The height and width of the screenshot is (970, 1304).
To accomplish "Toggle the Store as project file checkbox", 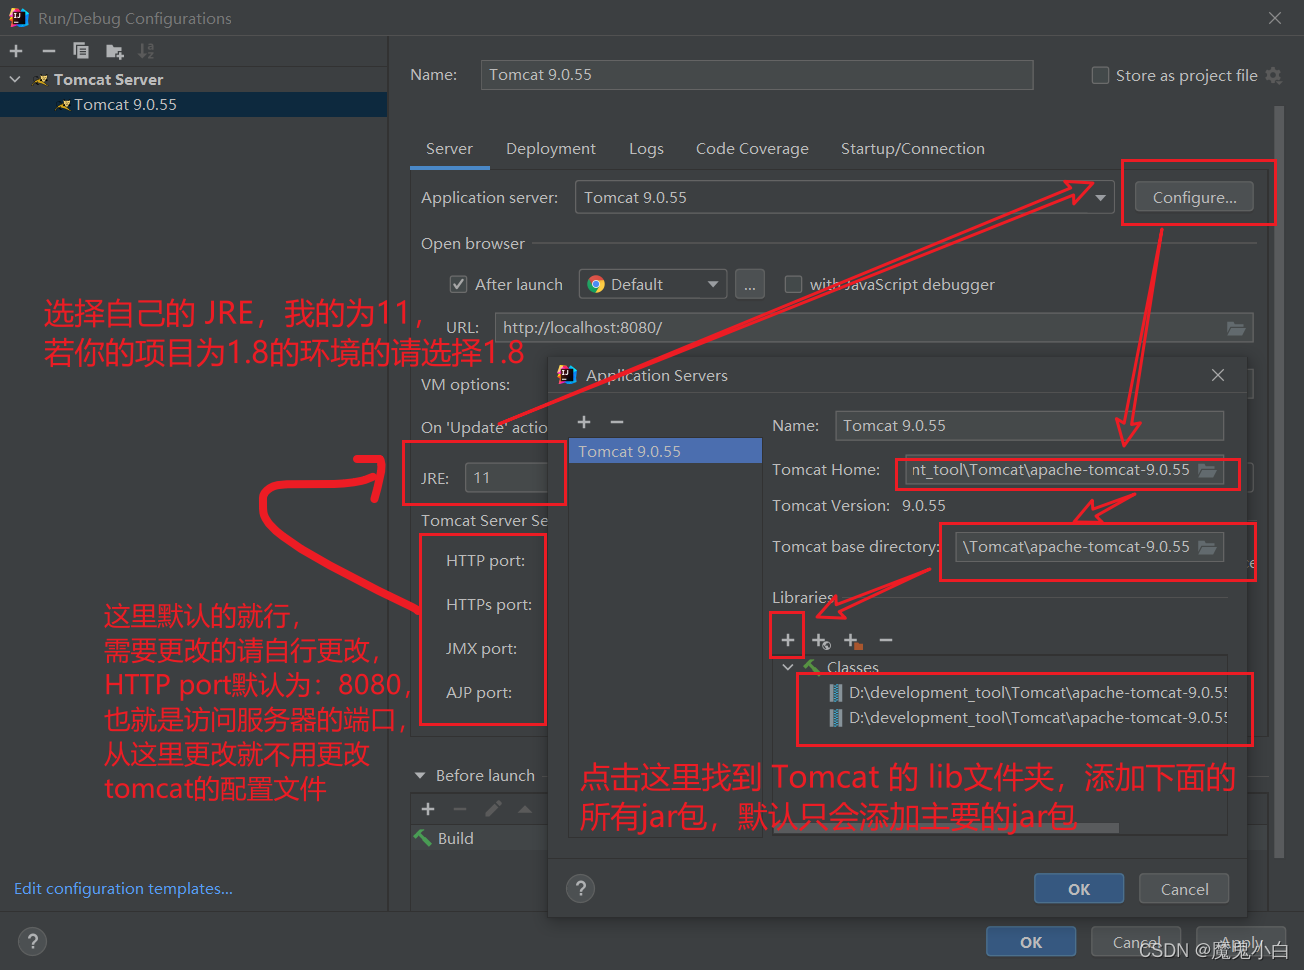I will coord(1100,75).
